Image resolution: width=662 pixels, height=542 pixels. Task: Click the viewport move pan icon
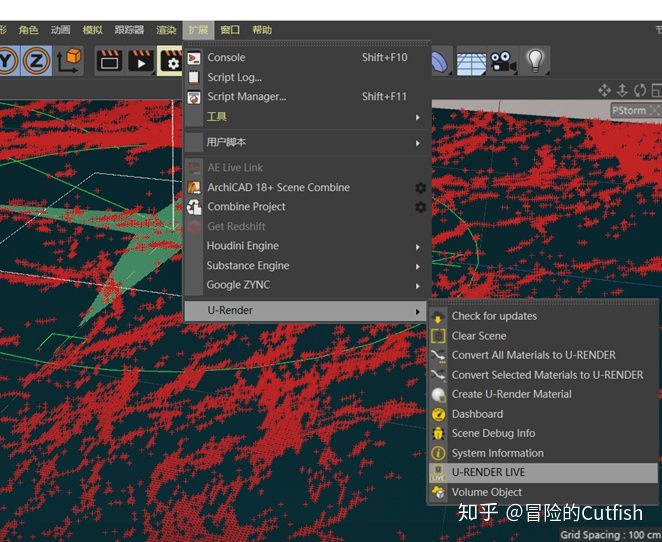604,91
